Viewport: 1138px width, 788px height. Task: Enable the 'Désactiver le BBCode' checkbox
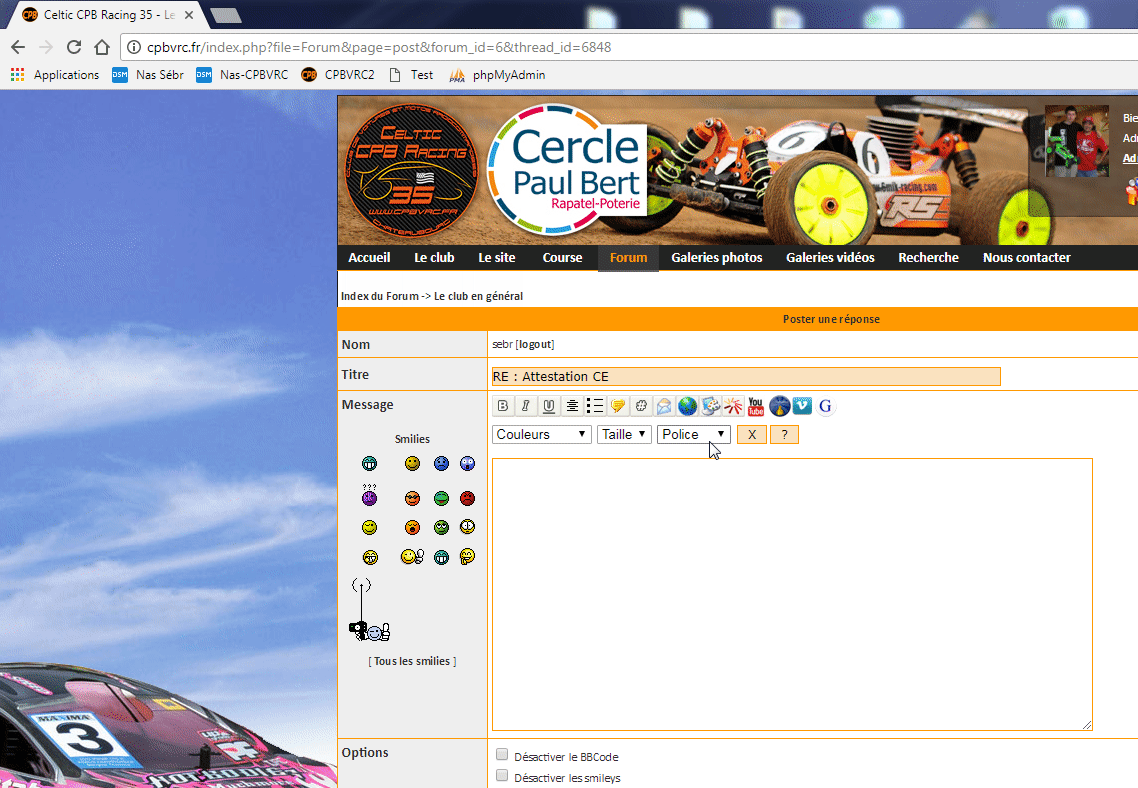point(503,755)
